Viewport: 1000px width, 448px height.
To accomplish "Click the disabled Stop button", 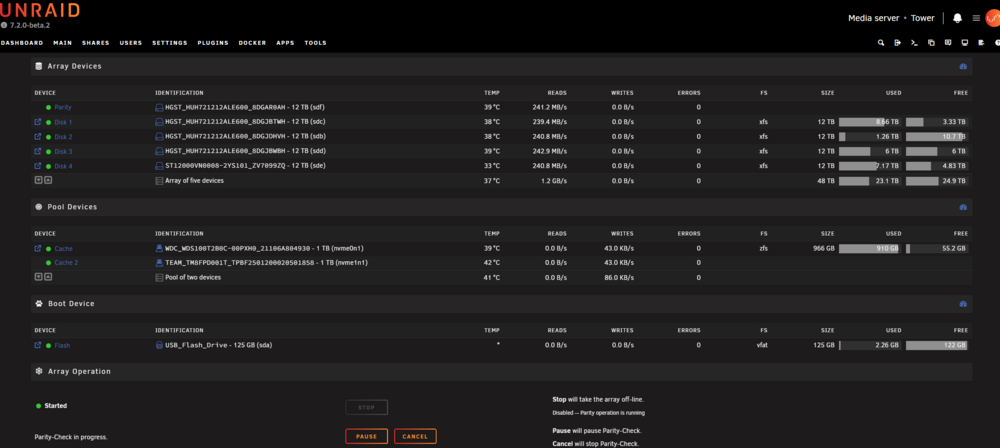I will (x=367, y=407).
